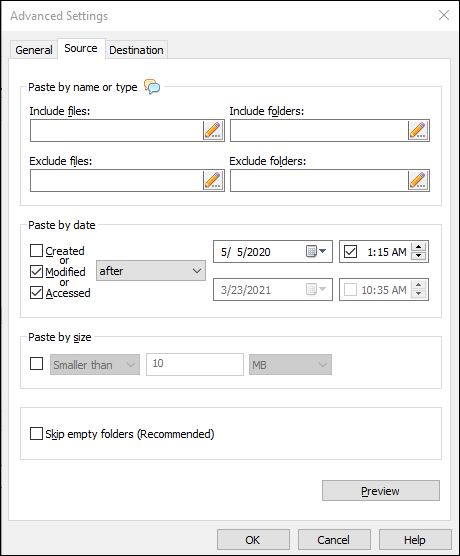This screenshot has width=460, height=556.
Task: Expand the 'after' date condition dropdown
Action: coord(151,271)
